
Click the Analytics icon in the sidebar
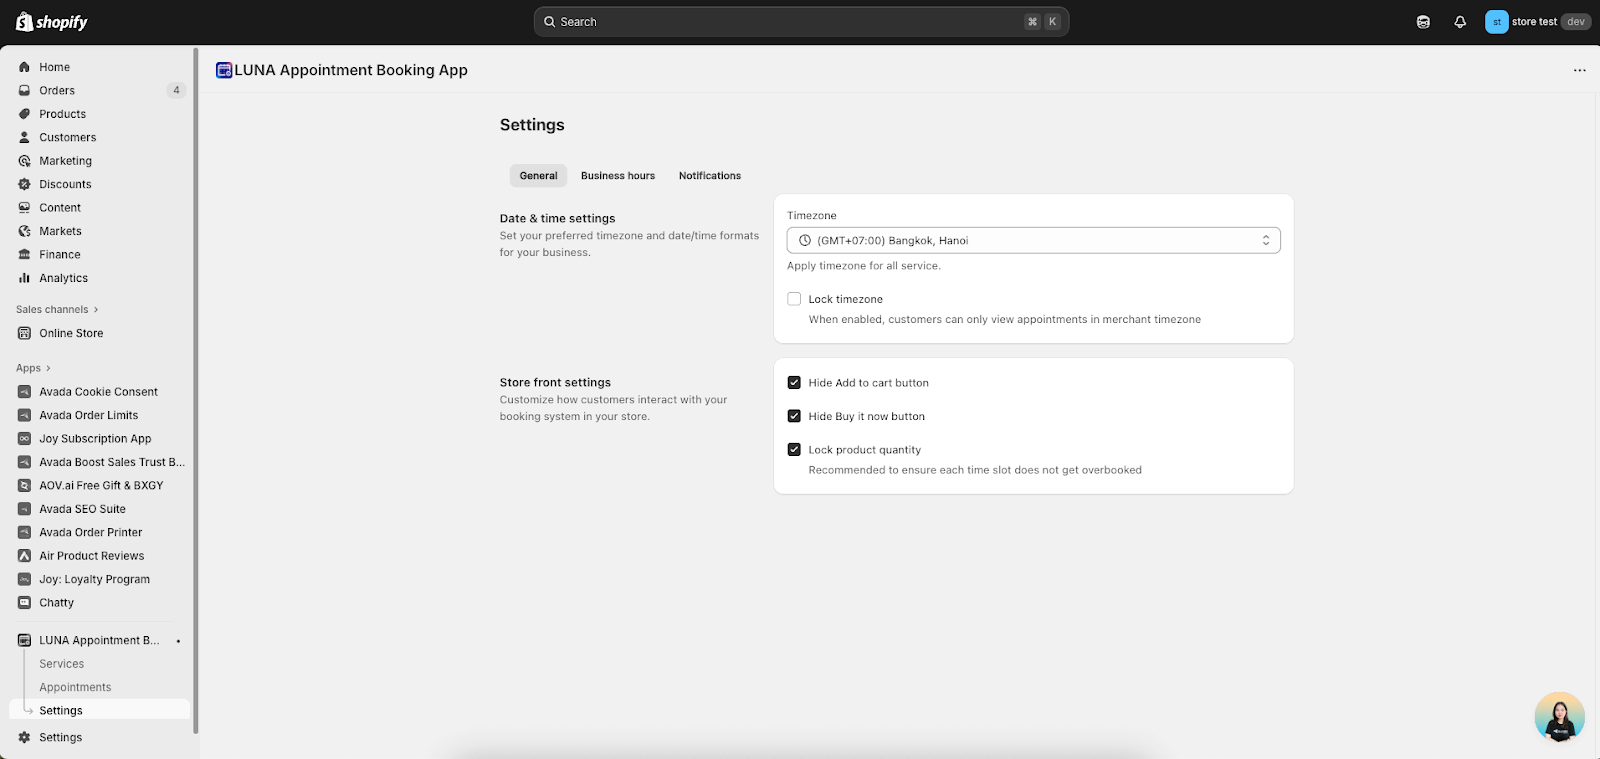[x=25, y=278]
